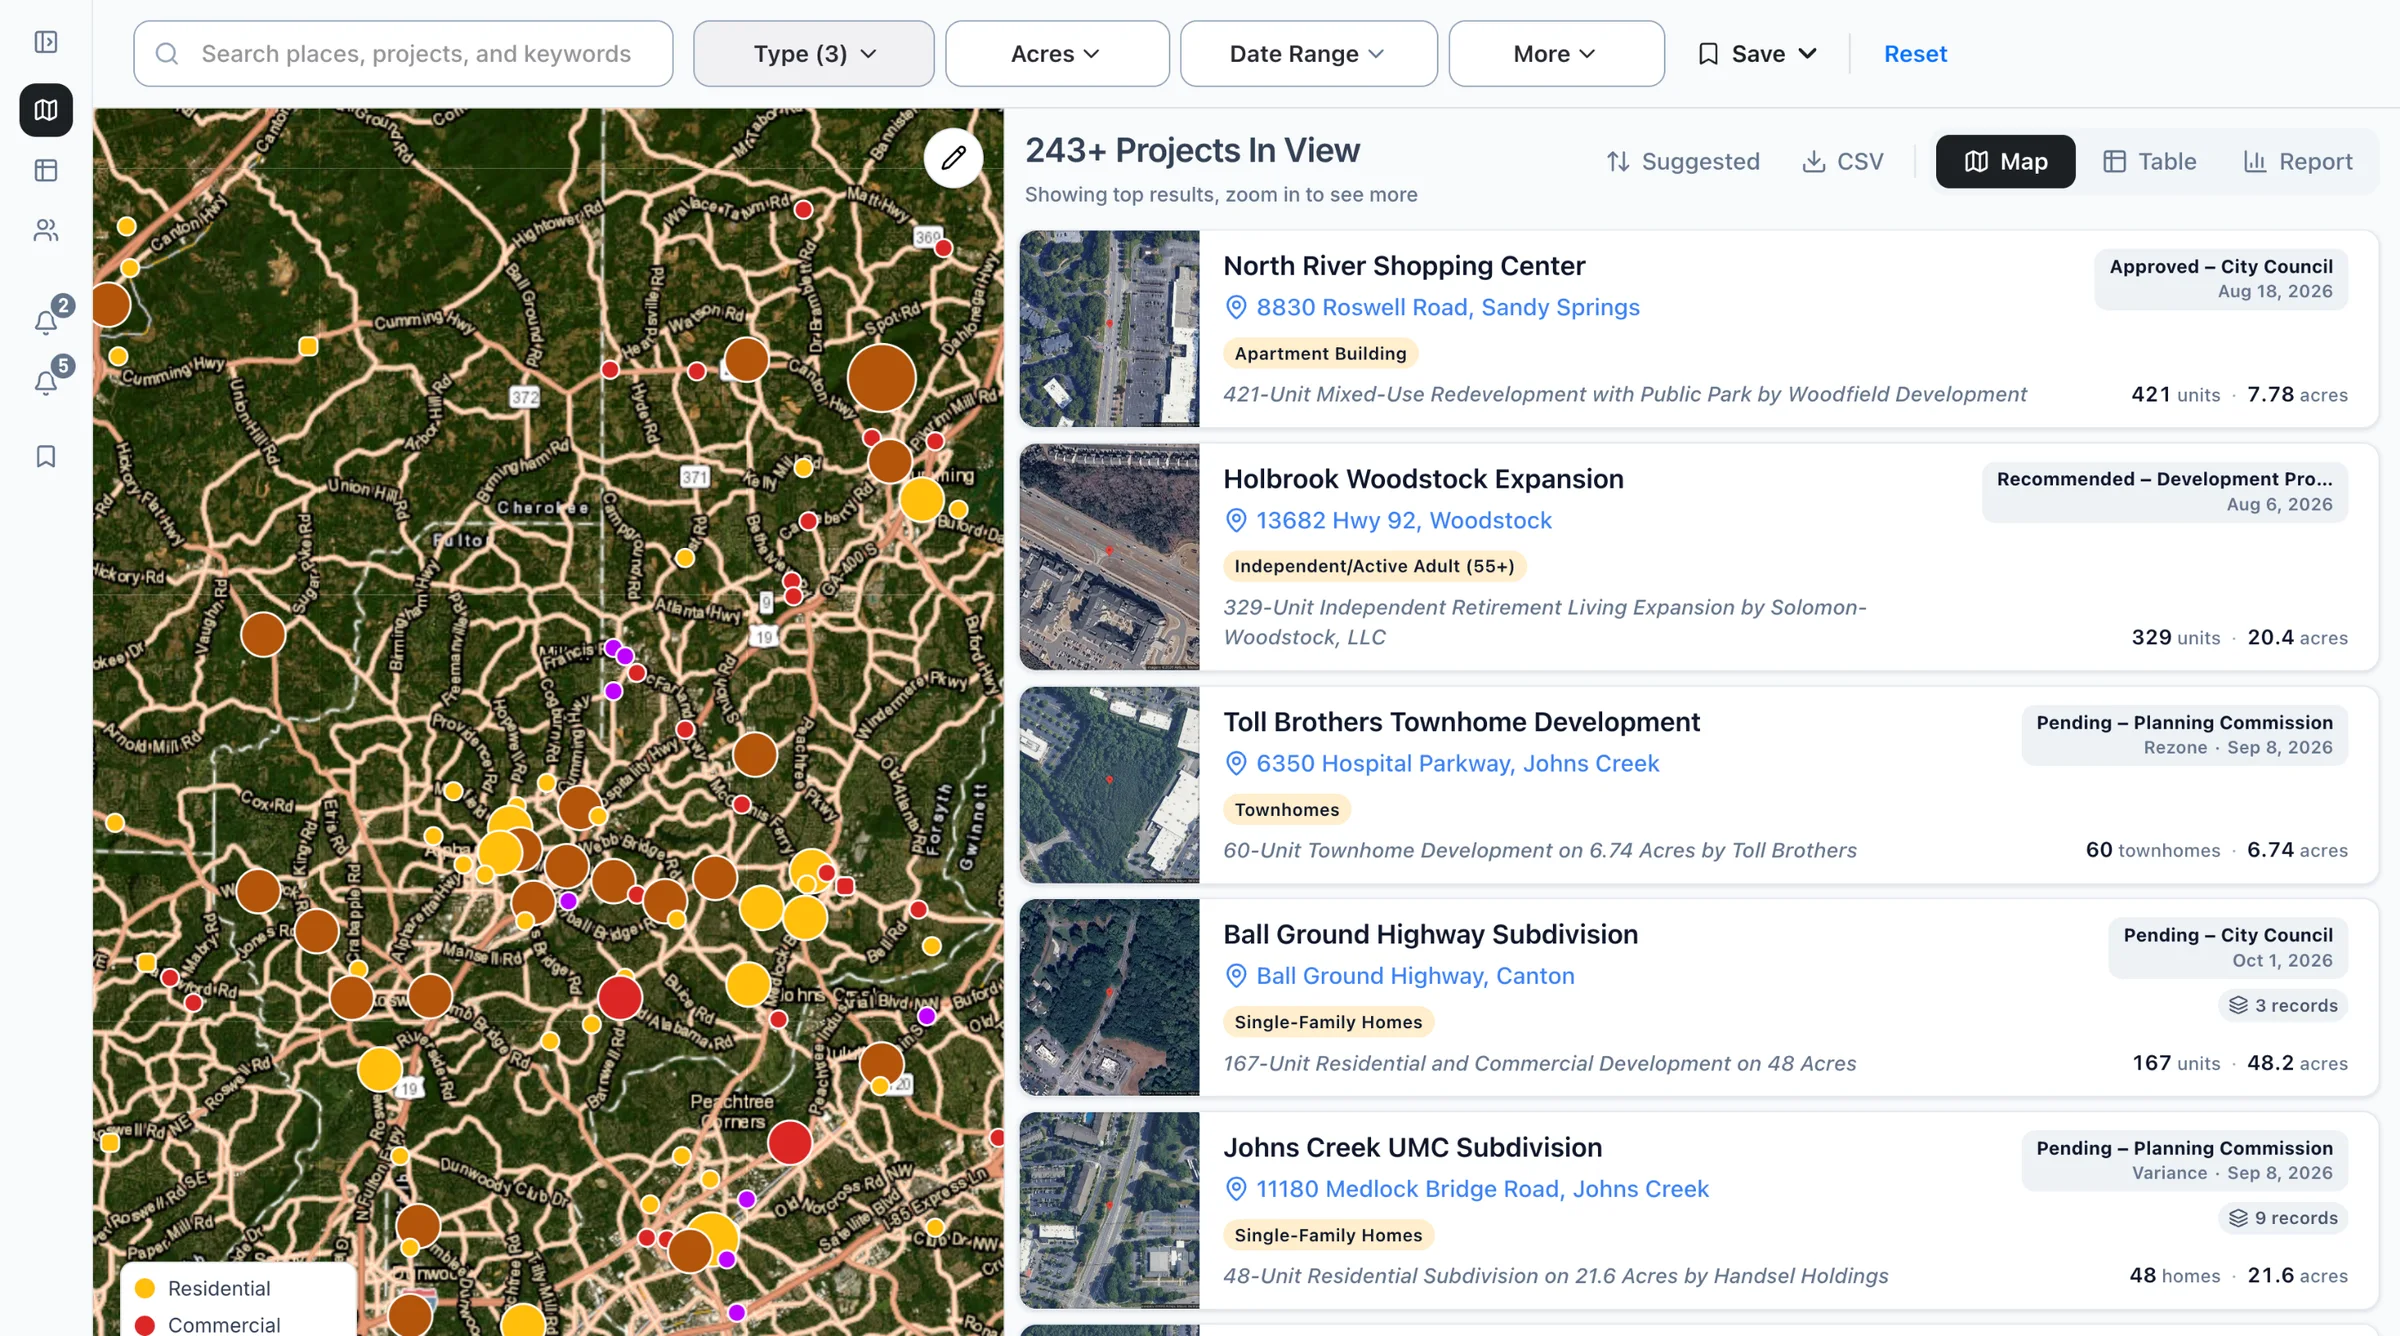
Task: Open the table sidebar icon
Action: click(x=46, y=171)
